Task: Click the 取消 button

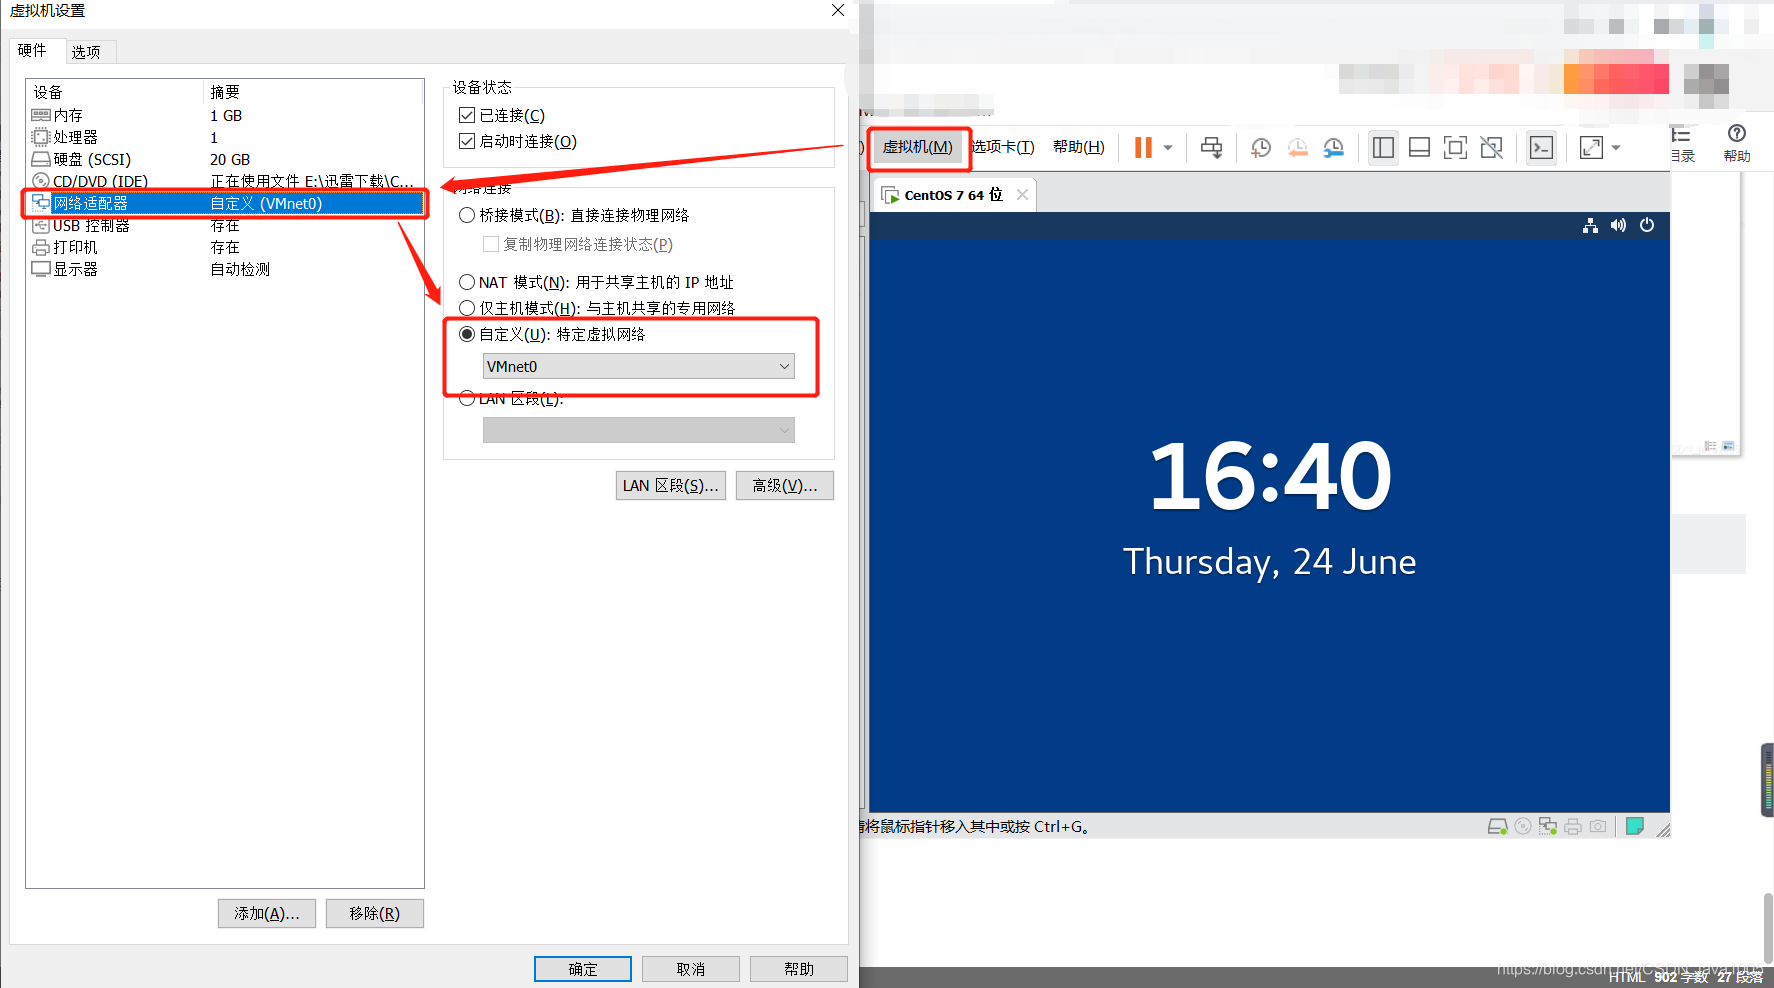Action: point(691,969)
